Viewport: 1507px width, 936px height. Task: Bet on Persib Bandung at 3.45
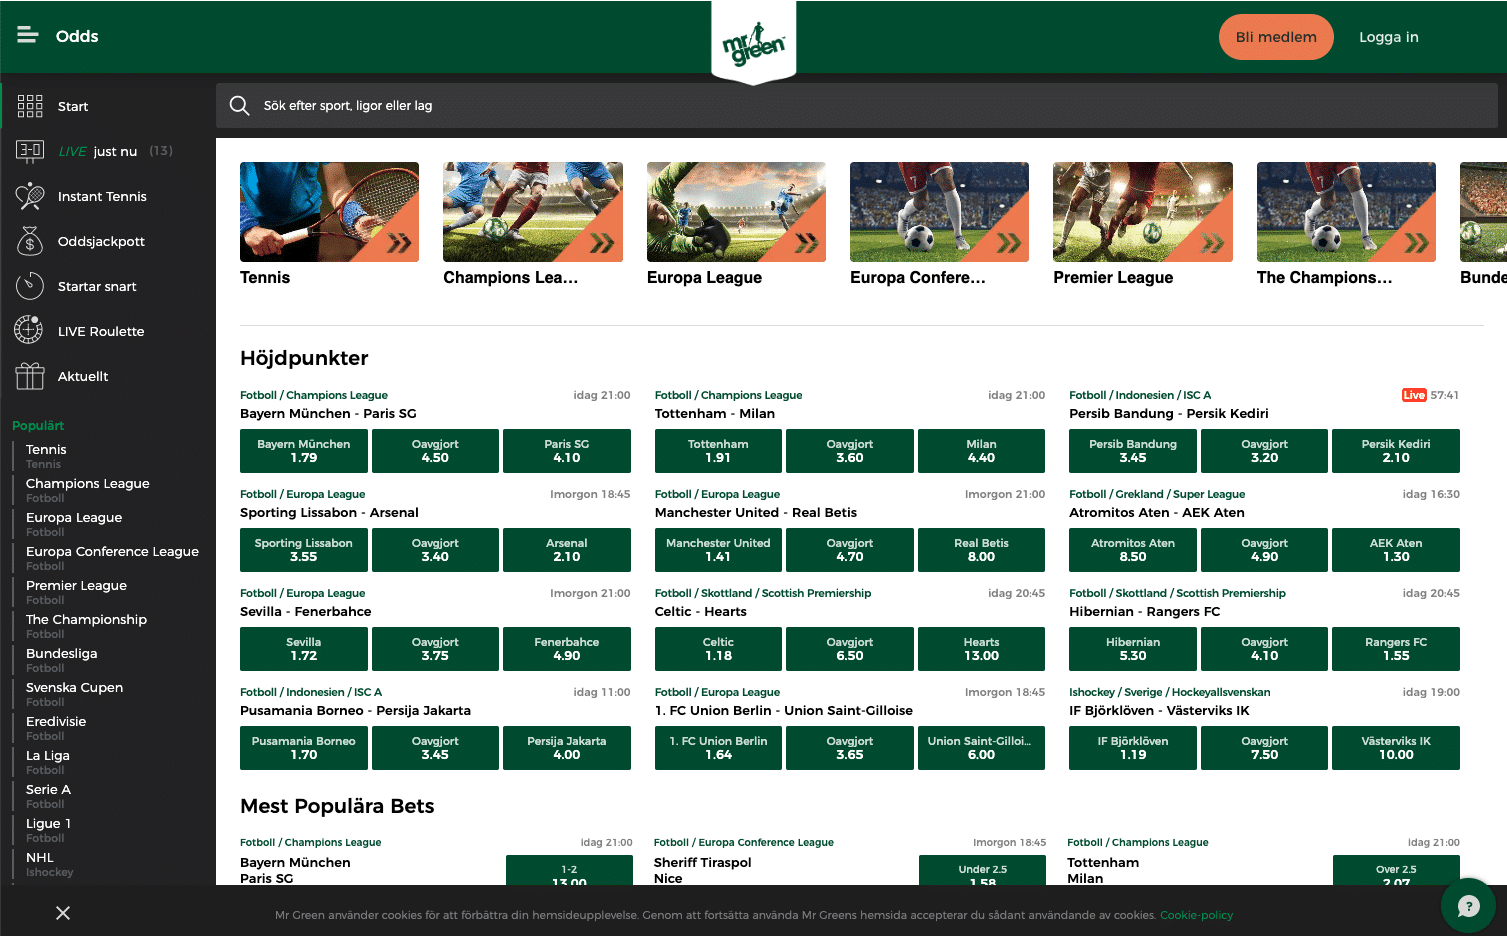coord(1133,451)
